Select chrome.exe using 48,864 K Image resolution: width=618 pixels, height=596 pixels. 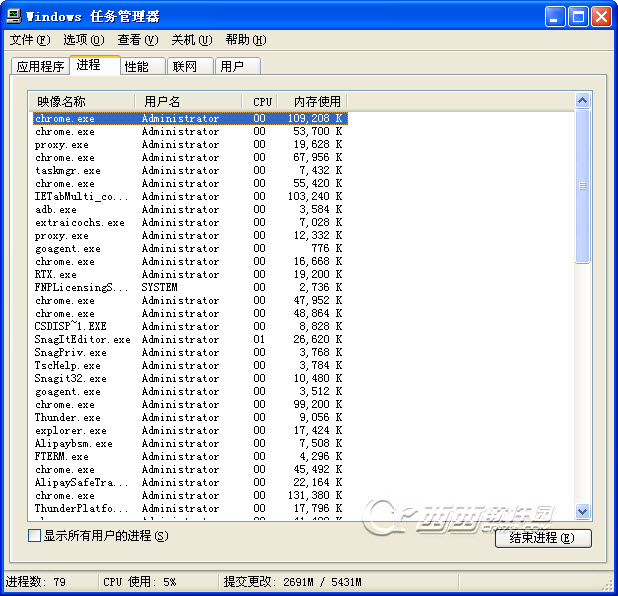(190, 313)
